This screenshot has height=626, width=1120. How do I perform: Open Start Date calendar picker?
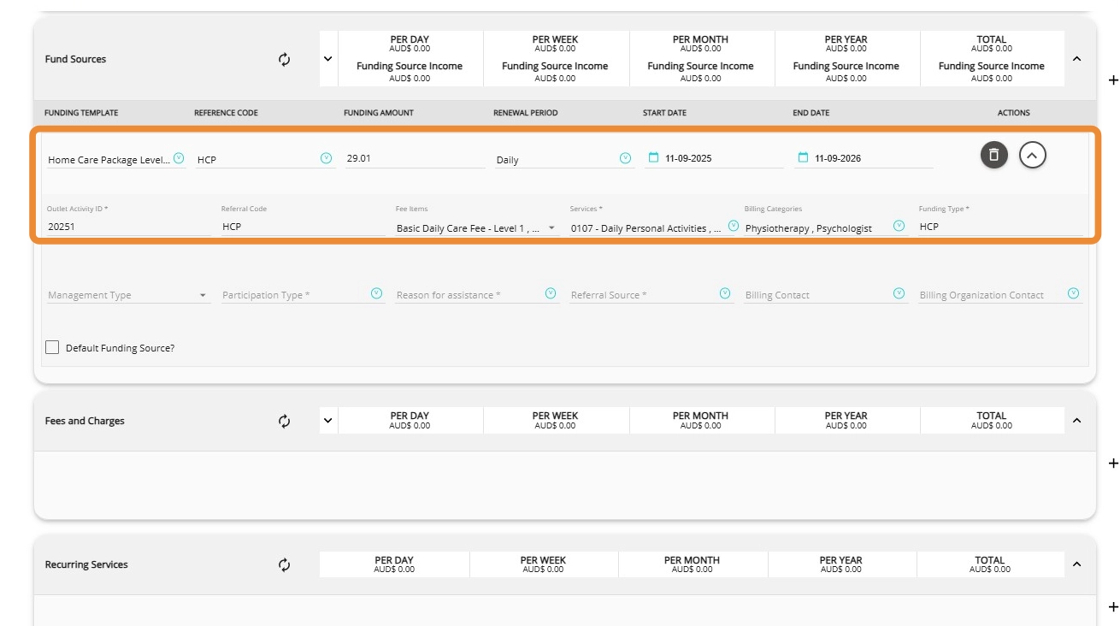click(654, 158)
